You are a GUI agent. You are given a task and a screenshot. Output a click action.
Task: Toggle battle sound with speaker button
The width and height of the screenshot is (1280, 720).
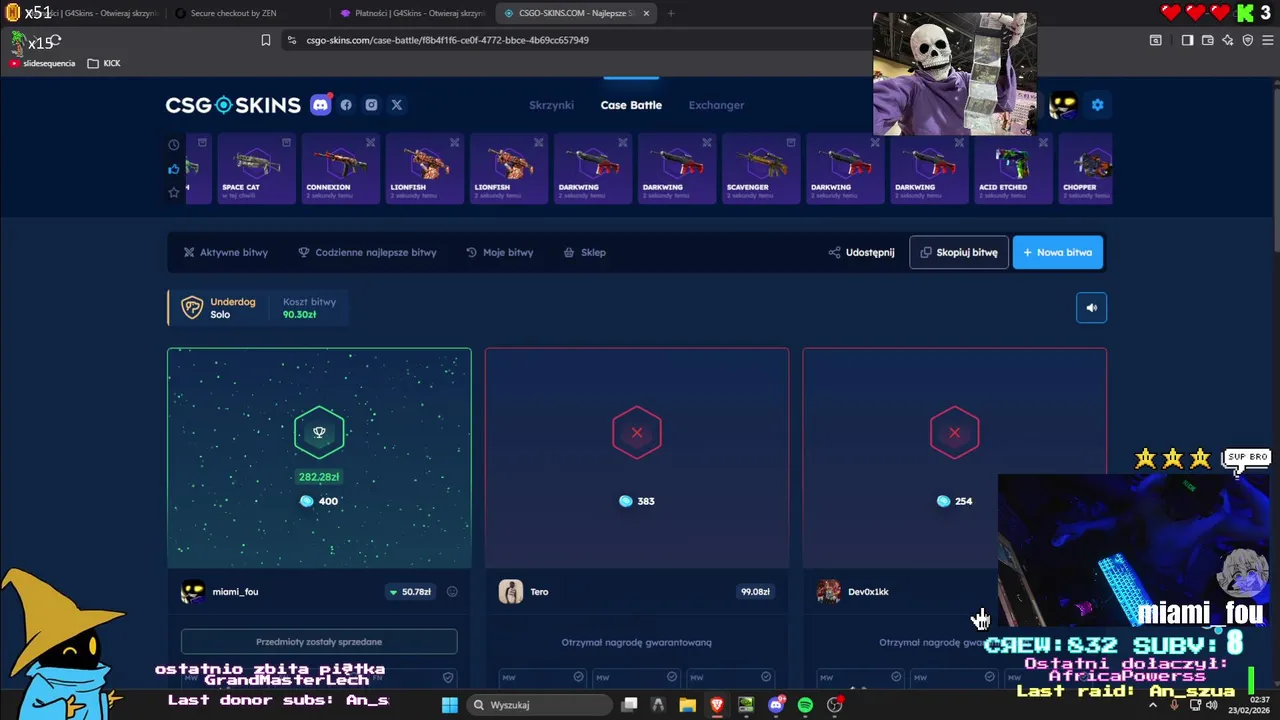(1092, 308)
